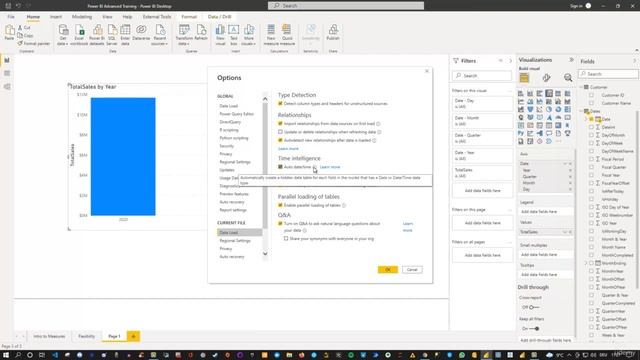Switch to the Insert ribbon tab
Screen dimensions: 640x360
(x=56, y=17)
